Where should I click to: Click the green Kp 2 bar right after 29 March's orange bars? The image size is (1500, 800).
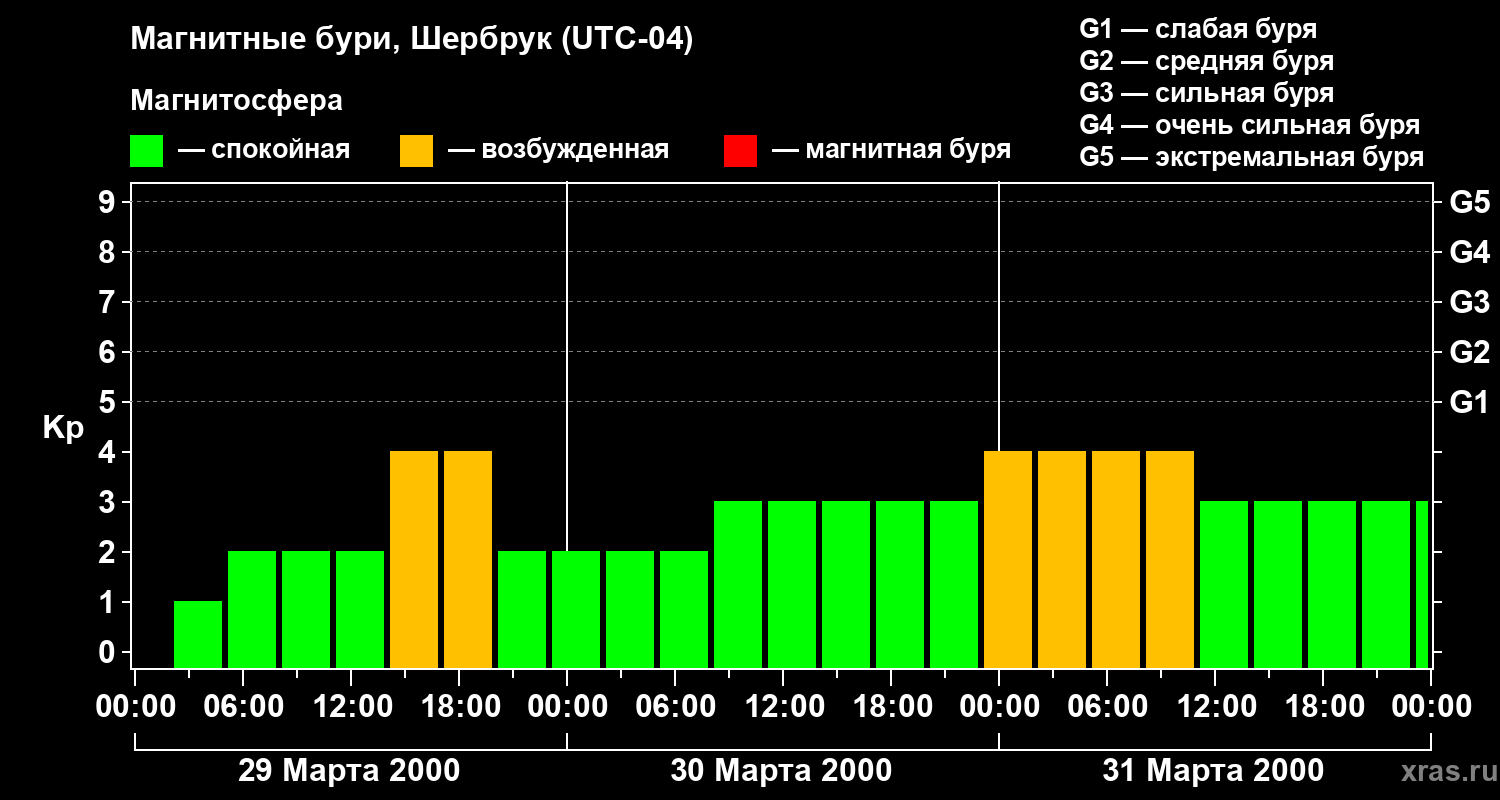click(x=522, y=609)
